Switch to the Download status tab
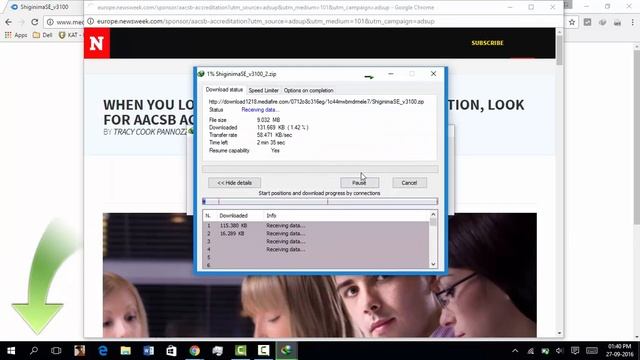Screen dimensions: 640x360 pyautogui.click(x=224, y=89)
